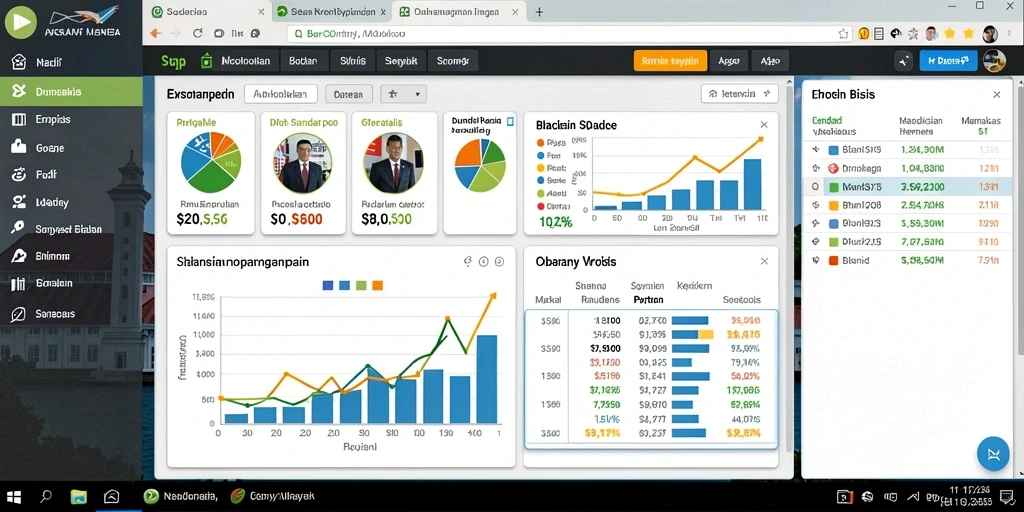Screen dimensions: 1024x512
Task: Click the green play logo icon
Action: (20, 22)
